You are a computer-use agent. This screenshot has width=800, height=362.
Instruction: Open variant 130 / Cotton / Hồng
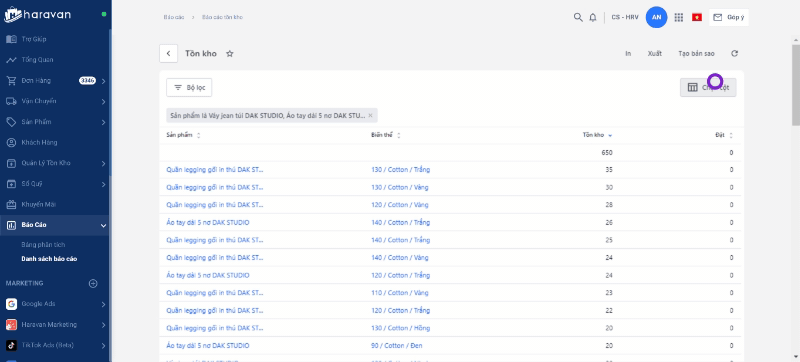(401, 328)
